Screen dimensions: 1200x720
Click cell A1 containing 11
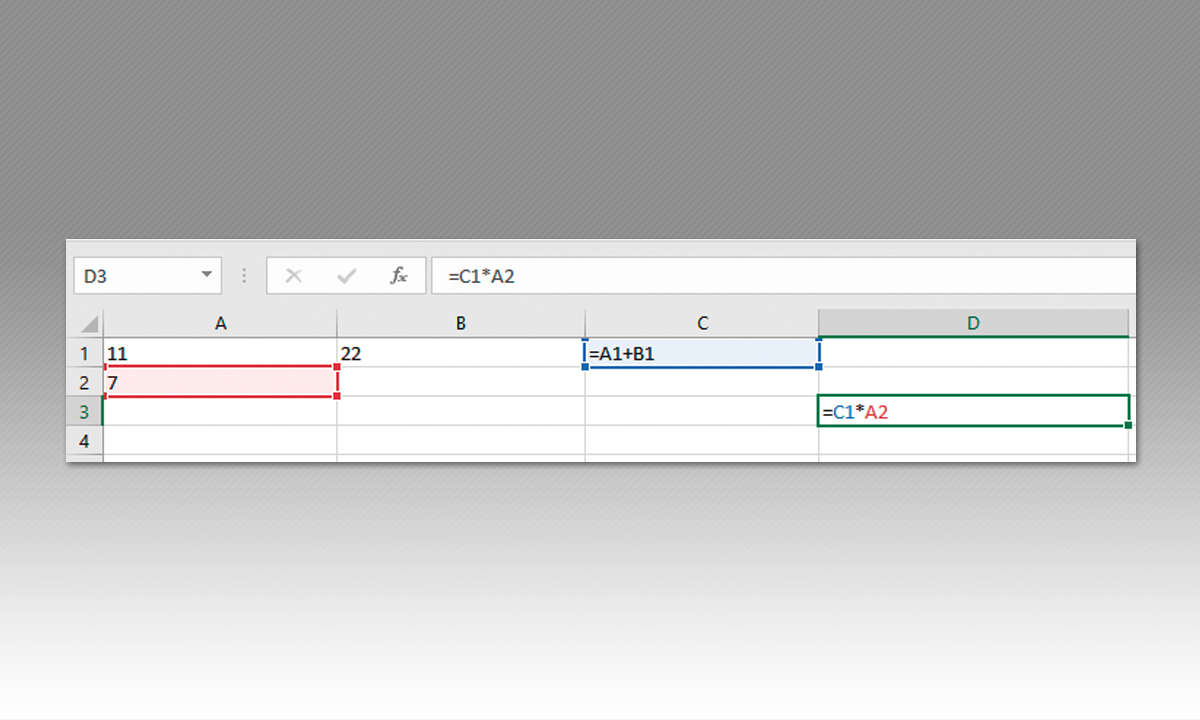tap(220, 353)
